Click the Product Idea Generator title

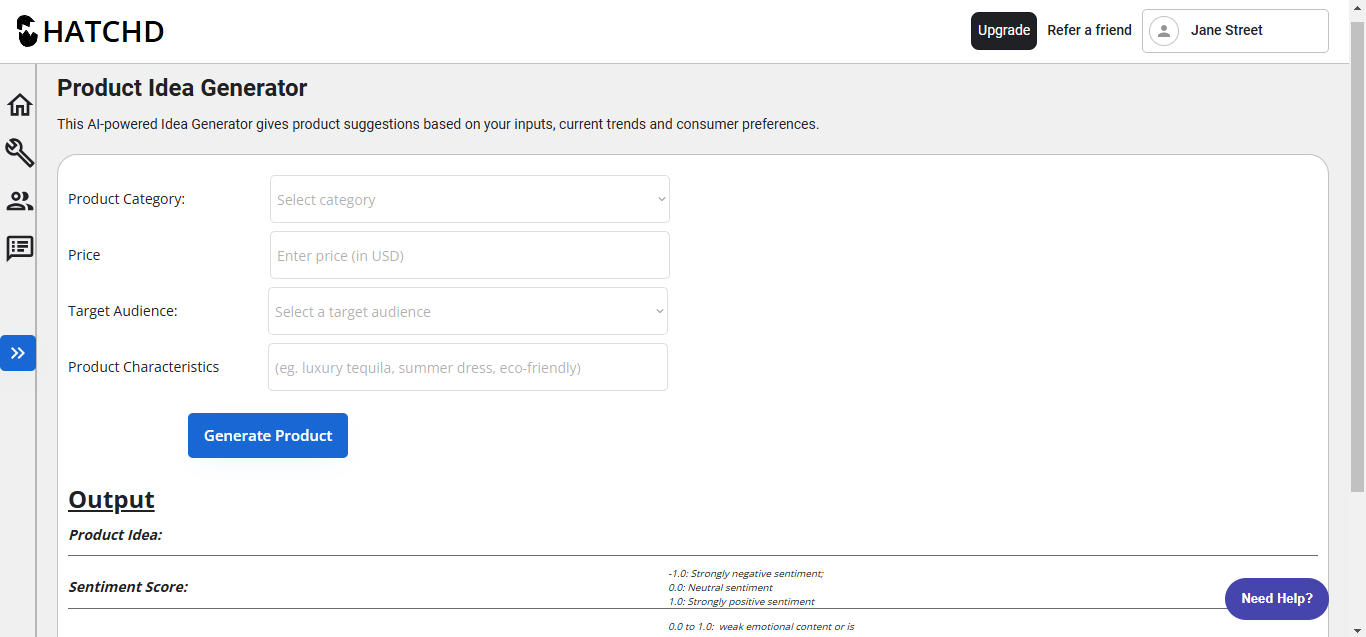click(x=182, y=88)
